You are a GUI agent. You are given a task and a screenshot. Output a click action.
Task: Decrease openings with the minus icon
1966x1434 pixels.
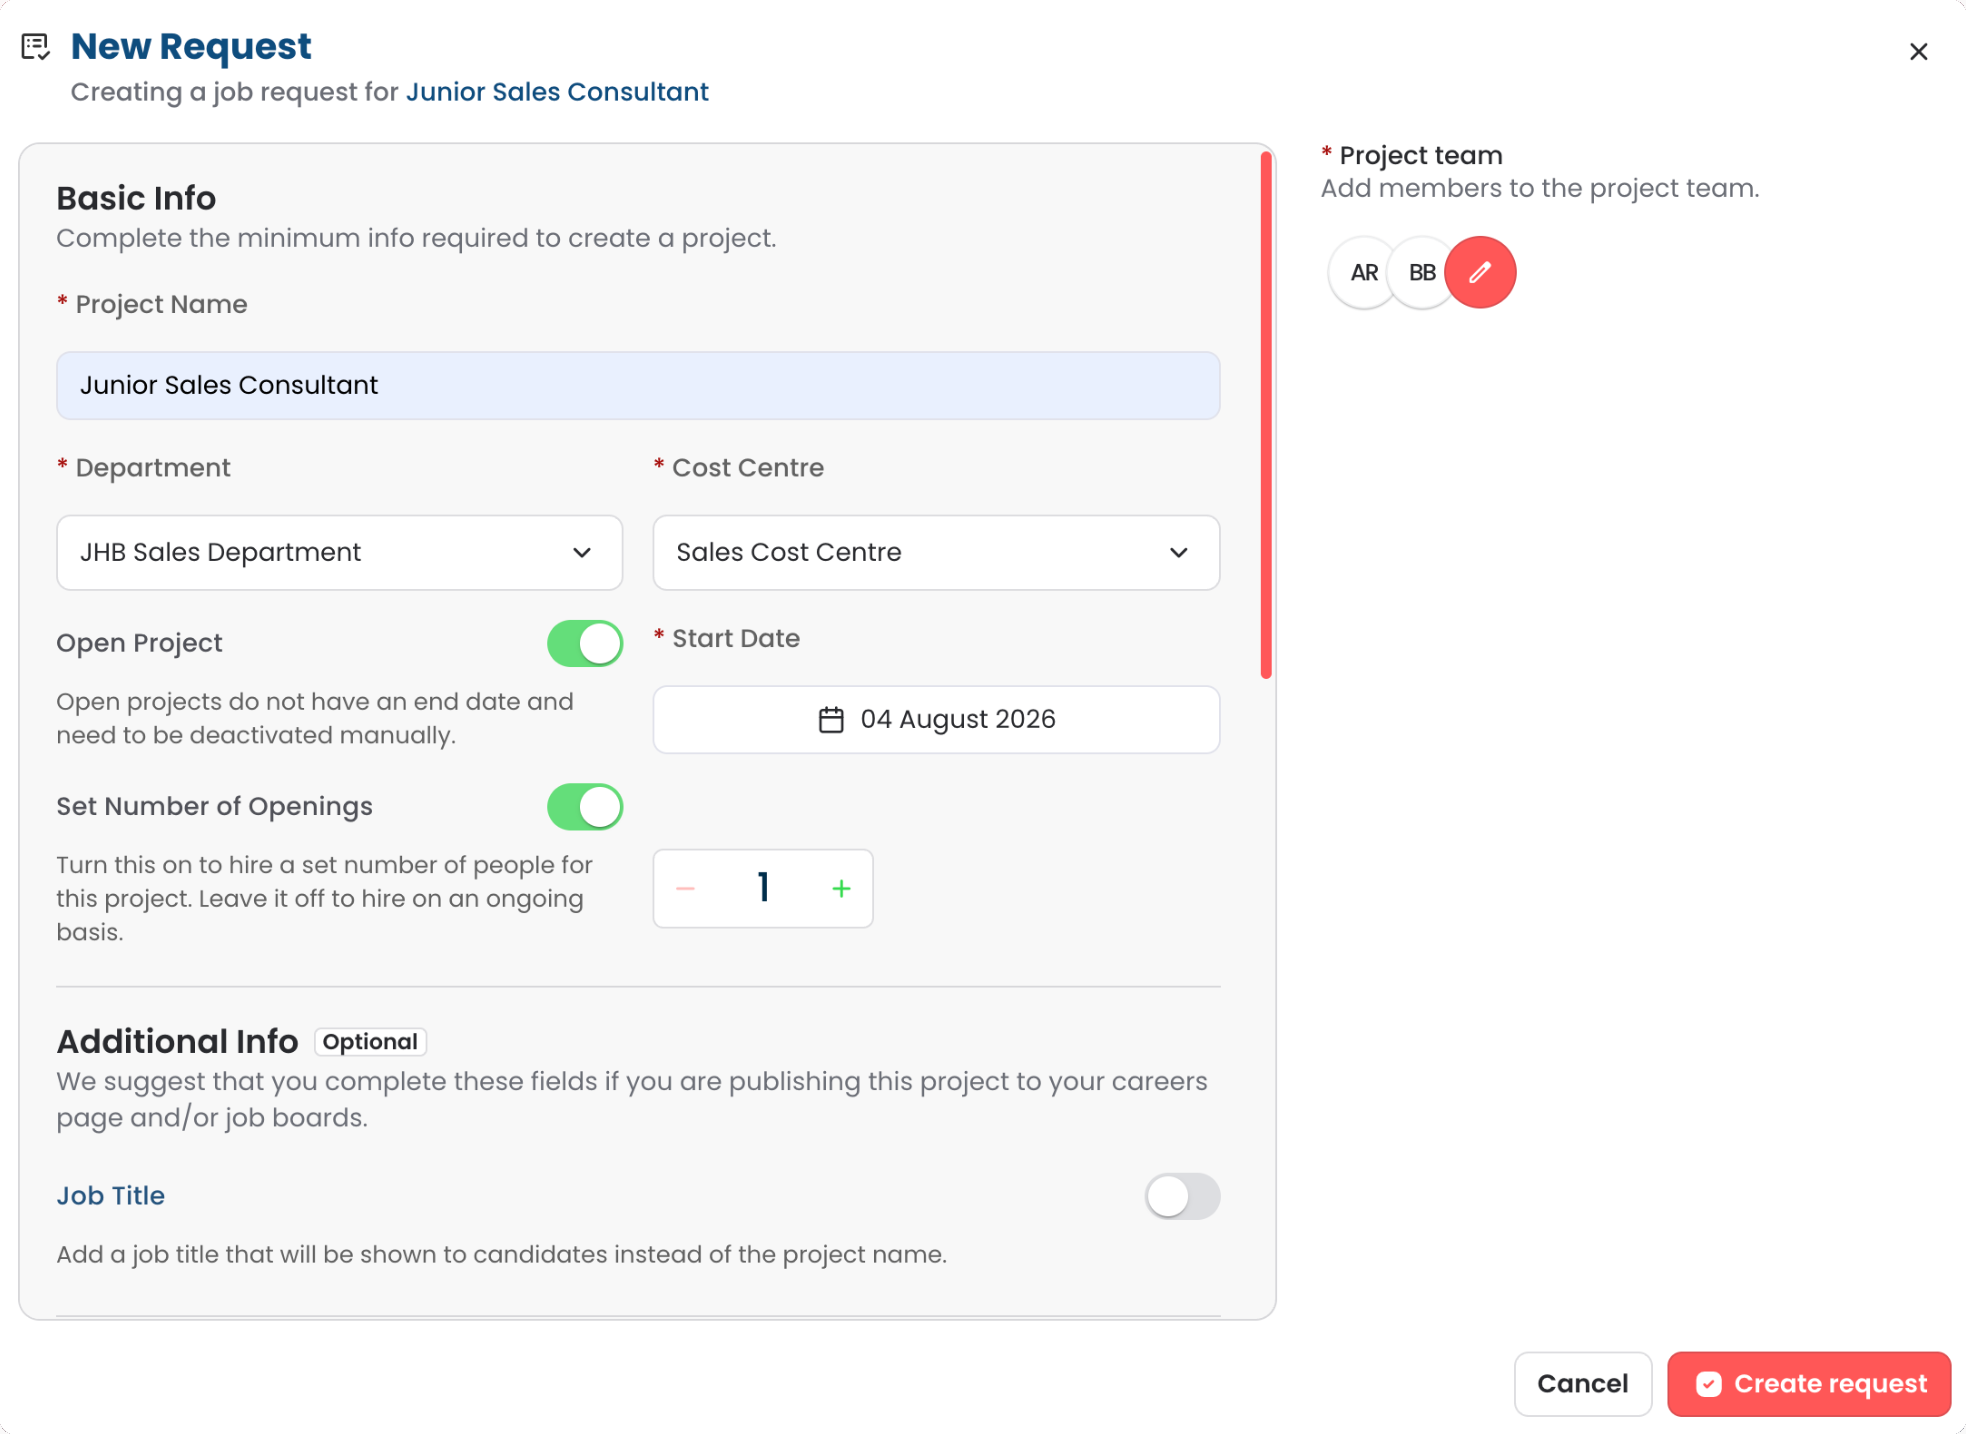point(685,888)
